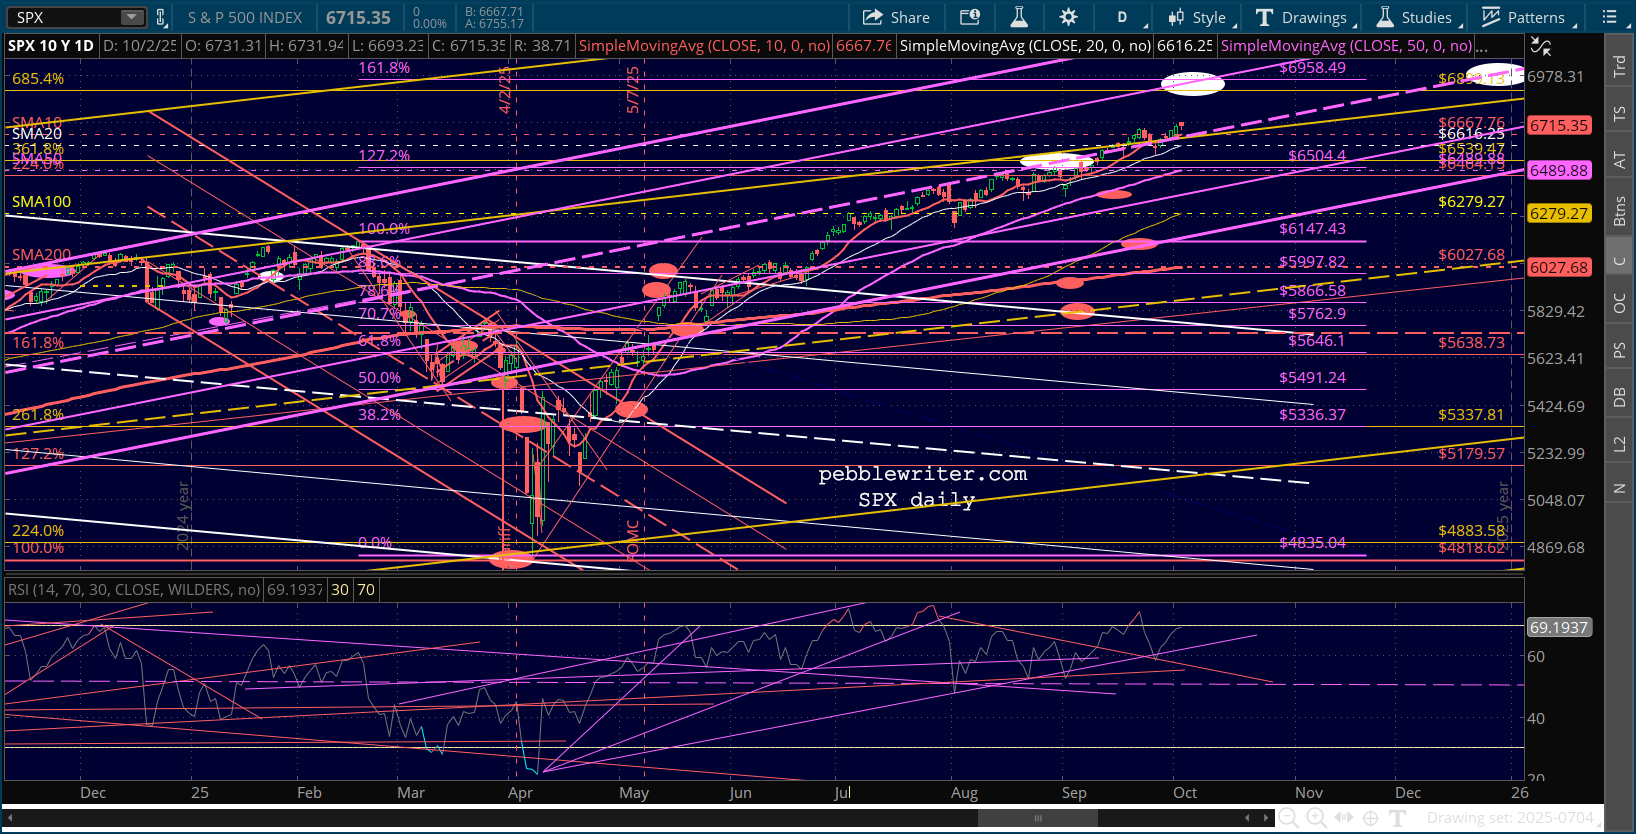
Task: Open the OC sidebar tab
Action: point(1620,303)
